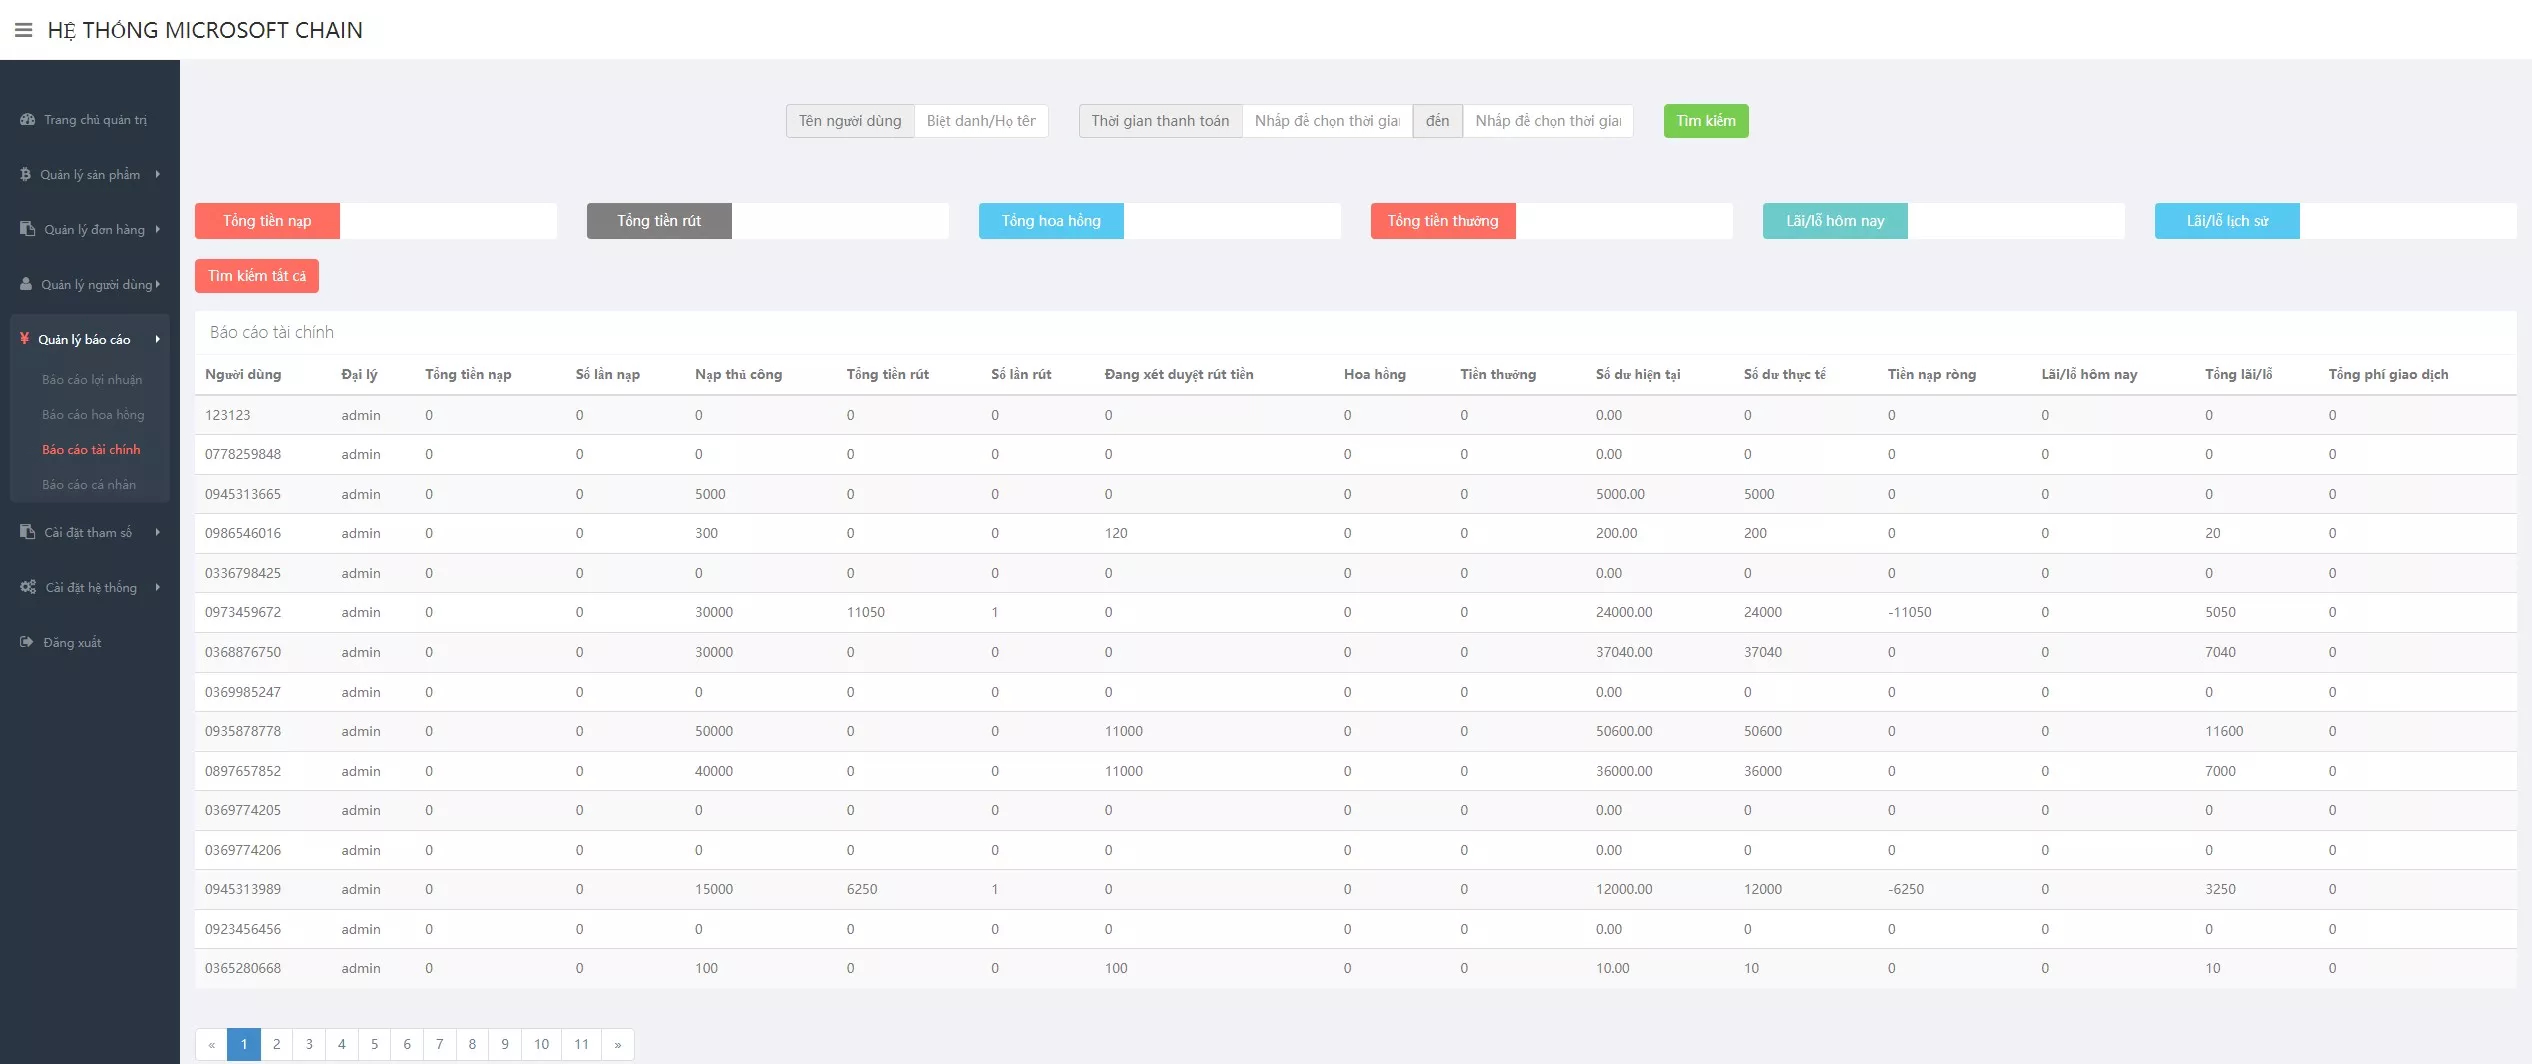The width and height of the screenshot is (2532, 1064).
Task: Click the yen icon beside Quản lý báo cáo
Action: (25, 339)
